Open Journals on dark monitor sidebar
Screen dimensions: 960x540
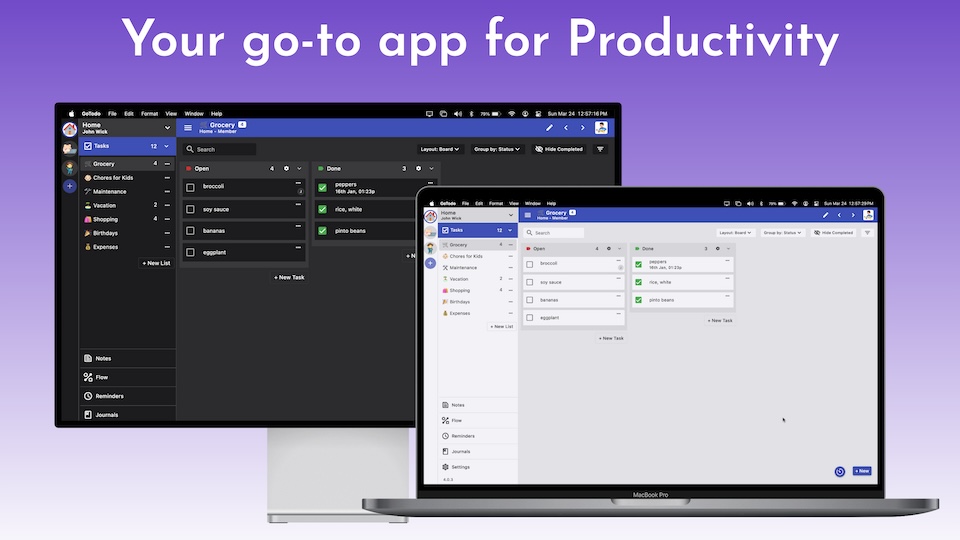point(127,414)
